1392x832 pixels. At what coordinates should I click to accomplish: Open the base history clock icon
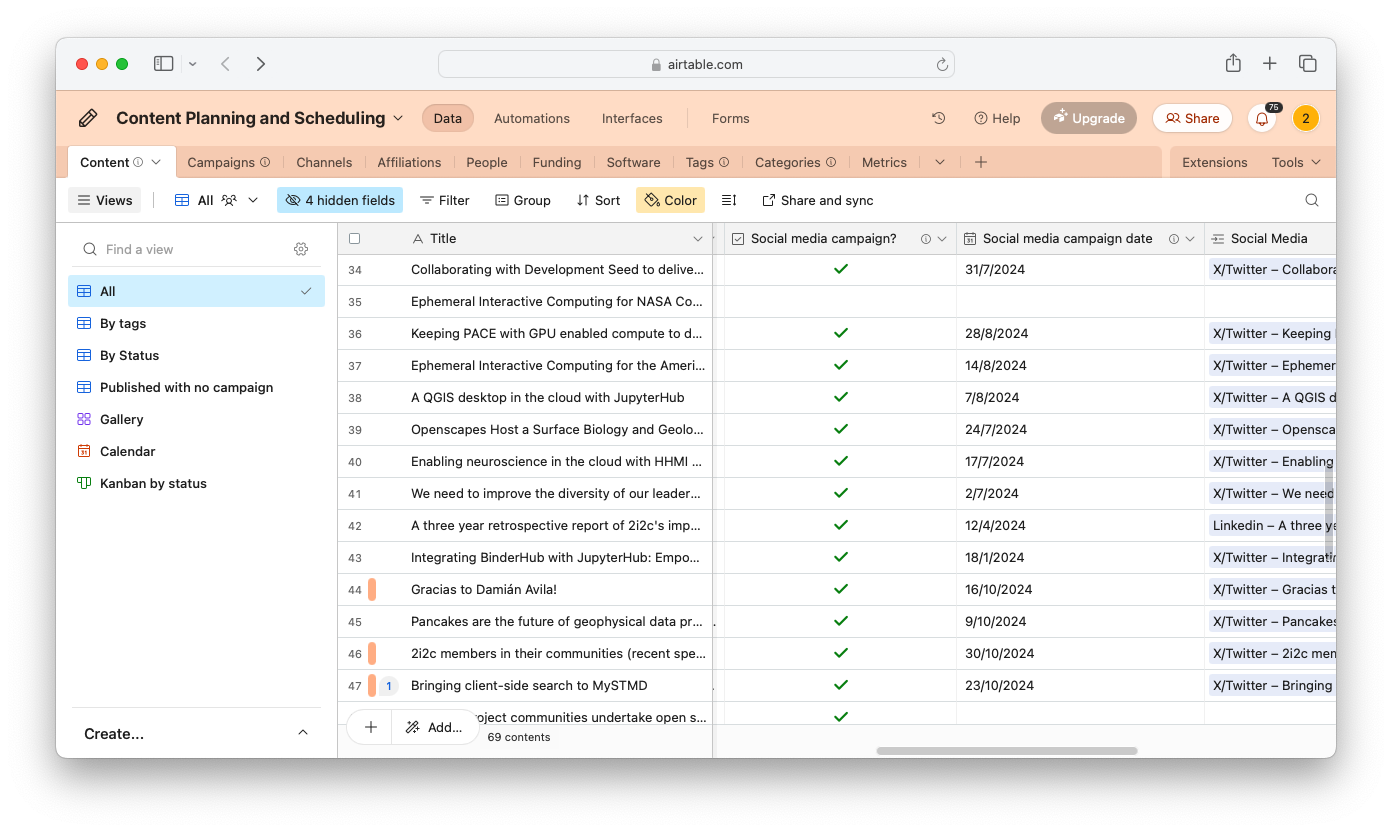coord(938,118)
